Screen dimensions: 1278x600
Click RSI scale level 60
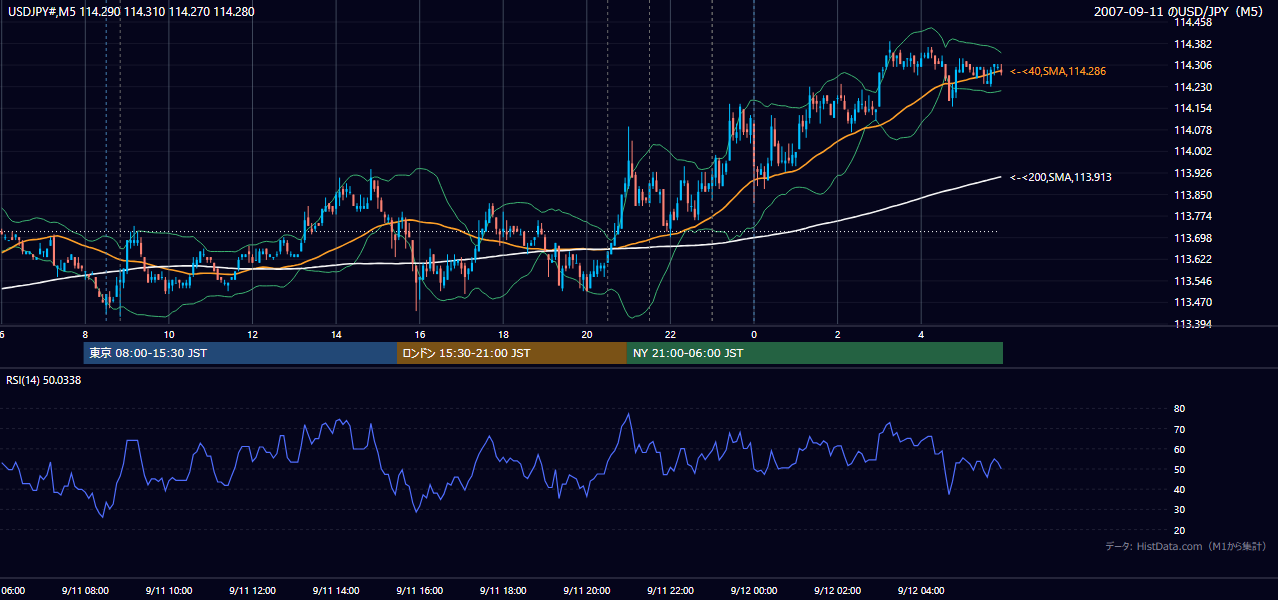(1179, 449)
